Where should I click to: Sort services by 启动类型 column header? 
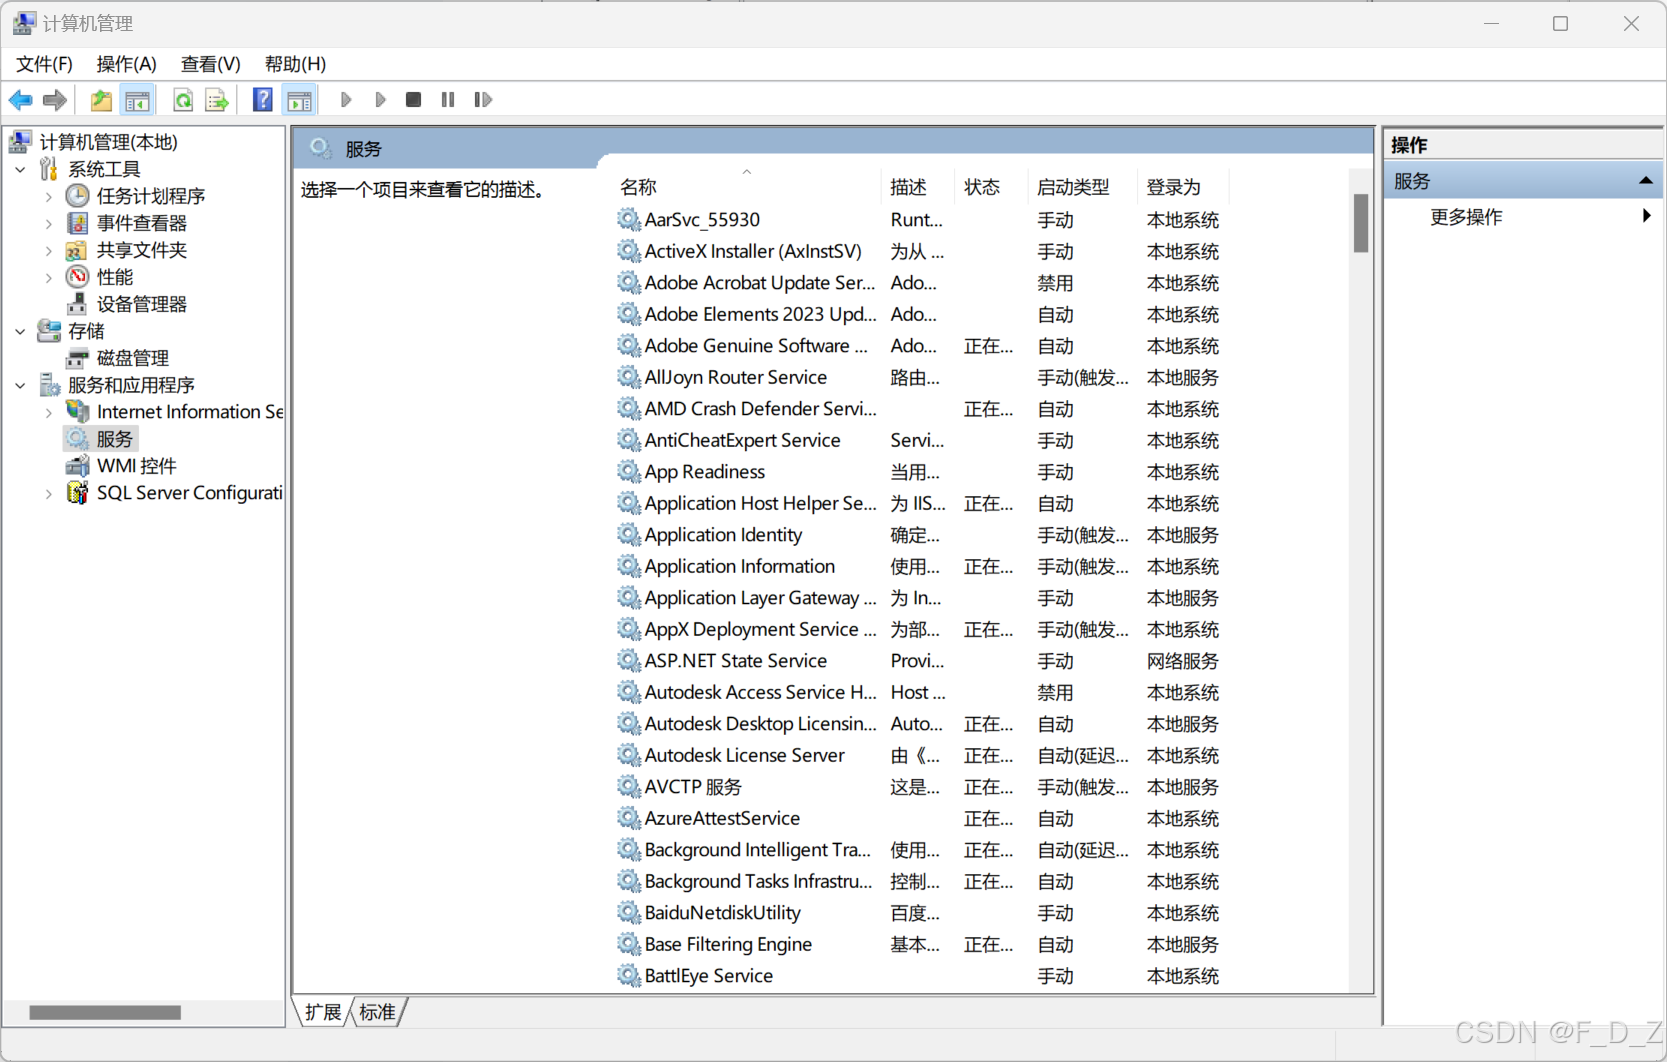click(x=1073, y=187)
